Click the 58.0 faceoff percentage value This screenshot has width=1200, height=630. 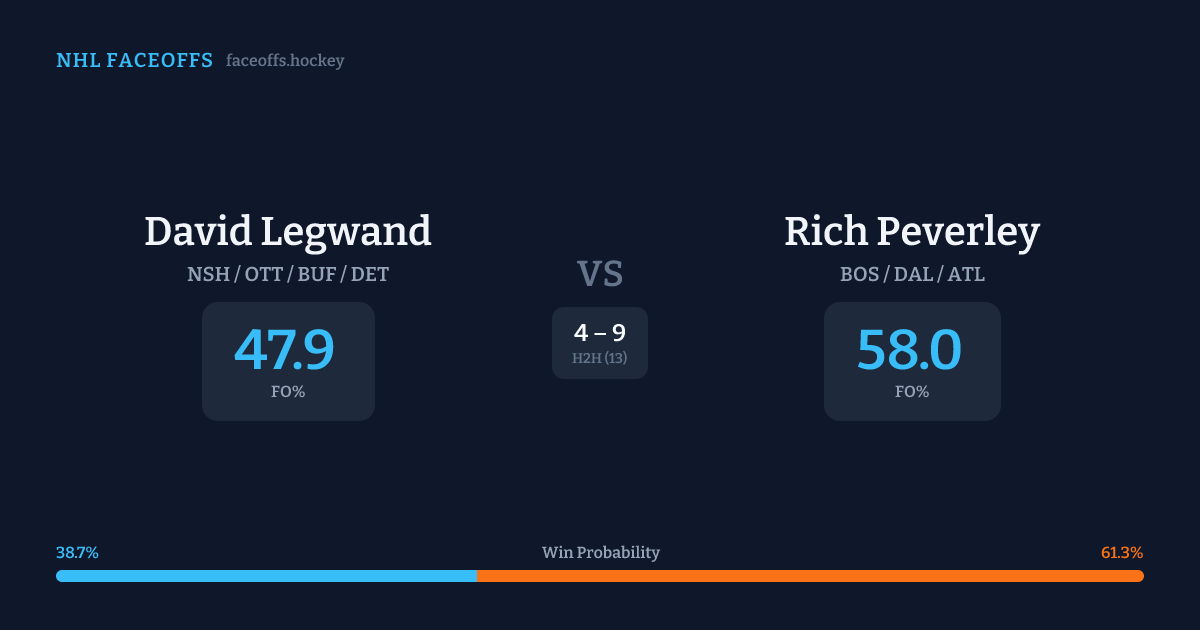click(909, 350)
